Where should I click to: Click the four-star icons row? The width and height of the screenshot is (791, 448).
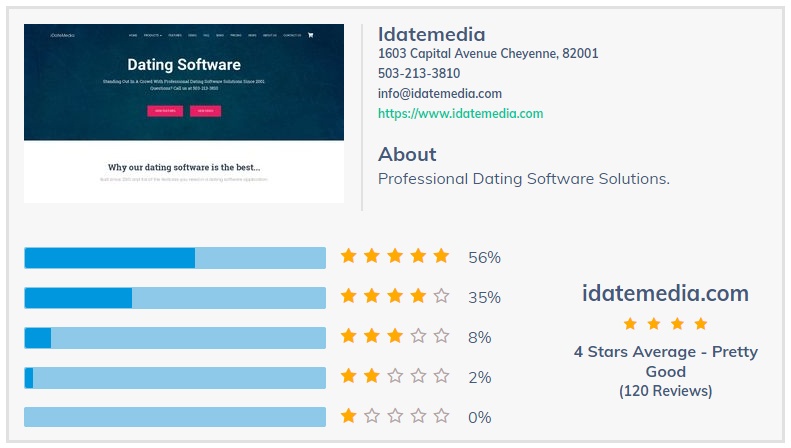(395, 296)
